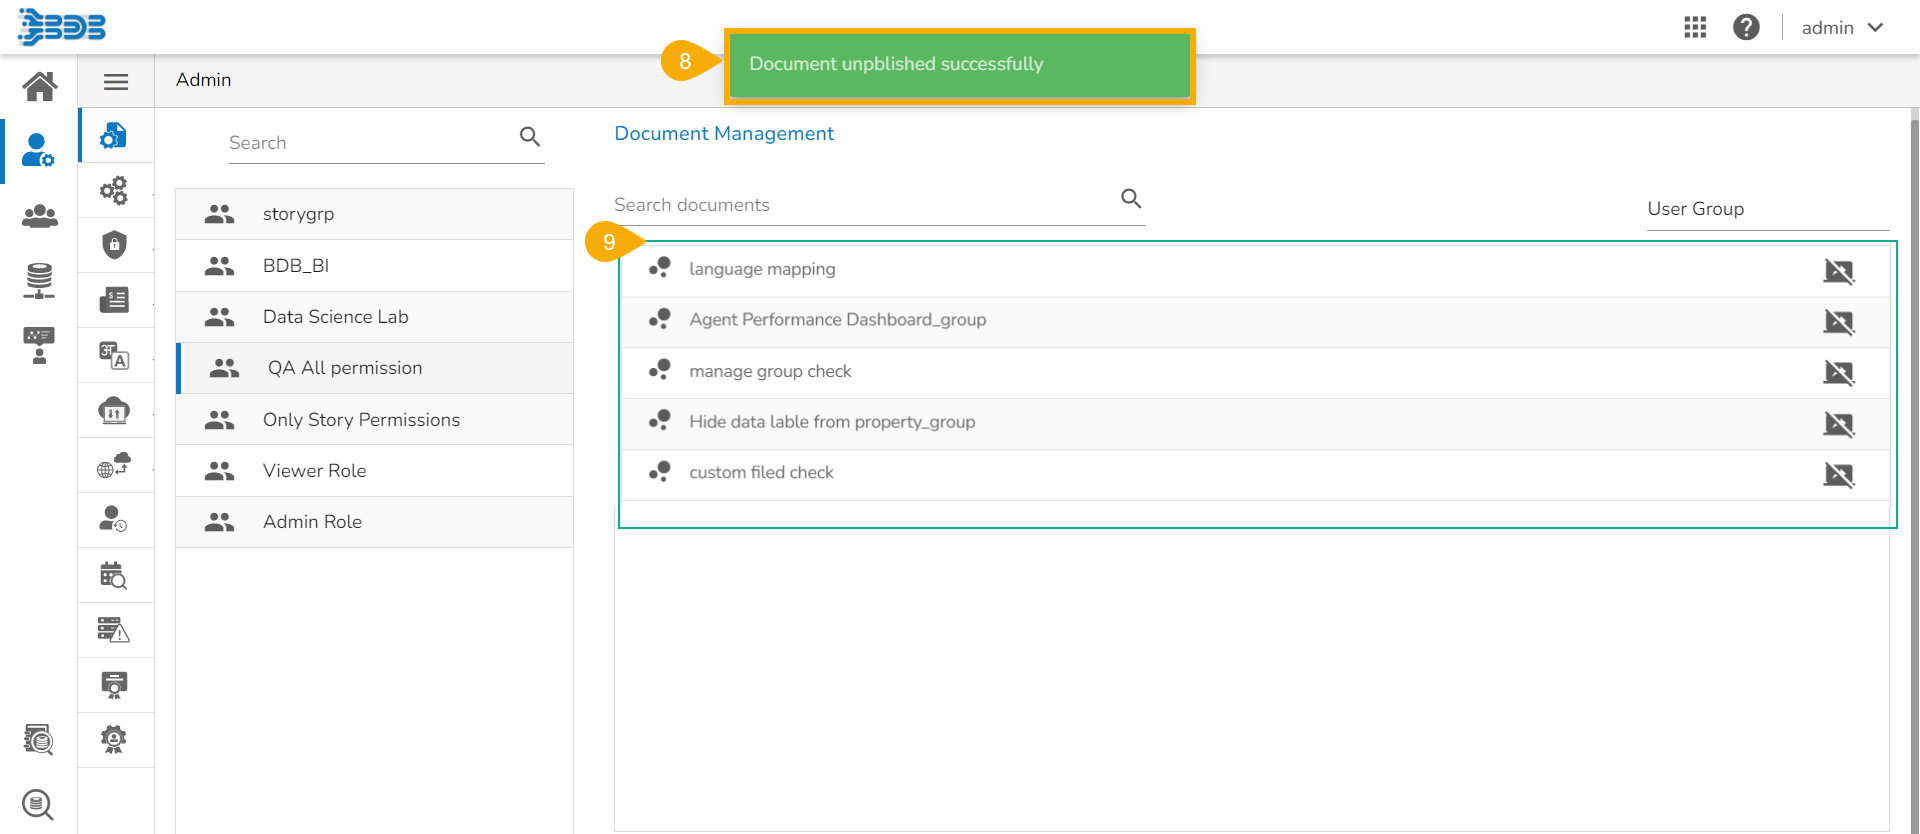Click the shield security icon in the admin panel
The height and width of the screenshot is (834, 1920).
pos(114,245)
